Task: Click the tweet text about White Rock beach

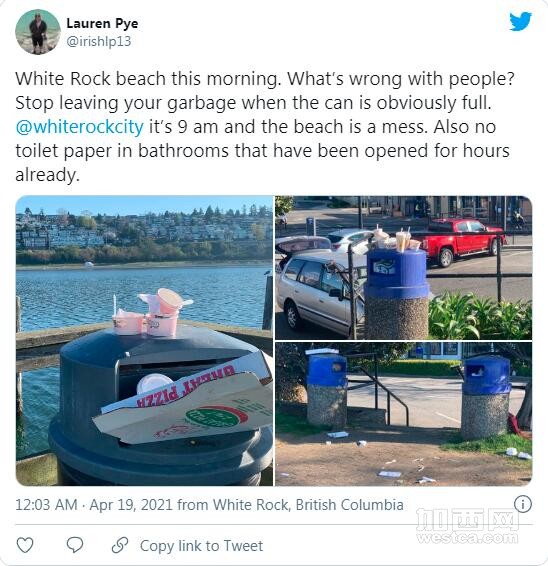Action: [x=265, y=127]
